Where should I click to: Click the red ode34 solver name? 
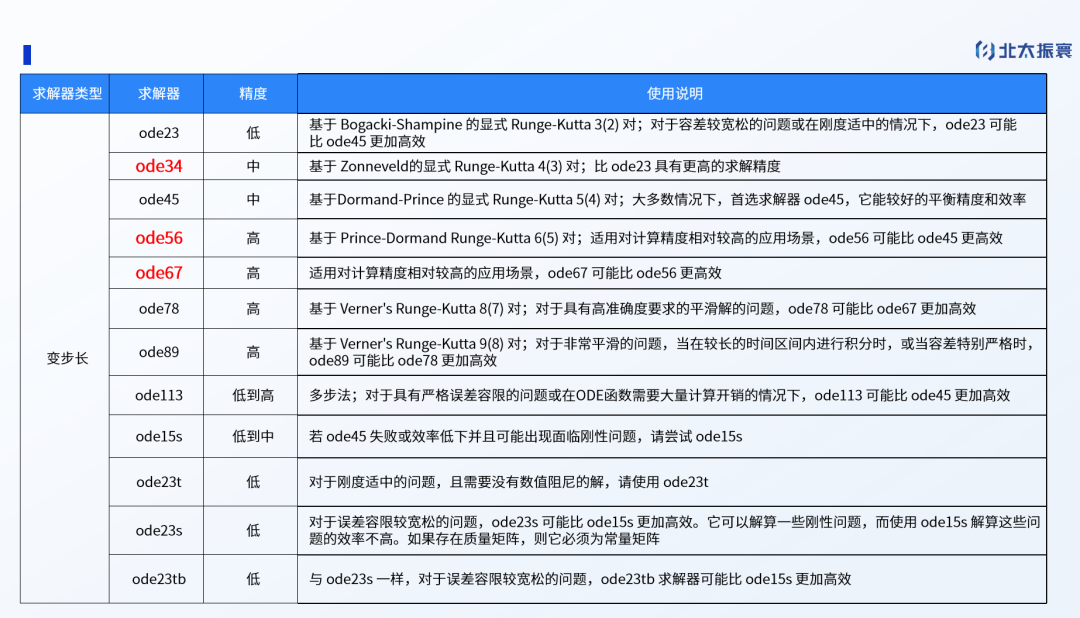click(x=159, y=166)
